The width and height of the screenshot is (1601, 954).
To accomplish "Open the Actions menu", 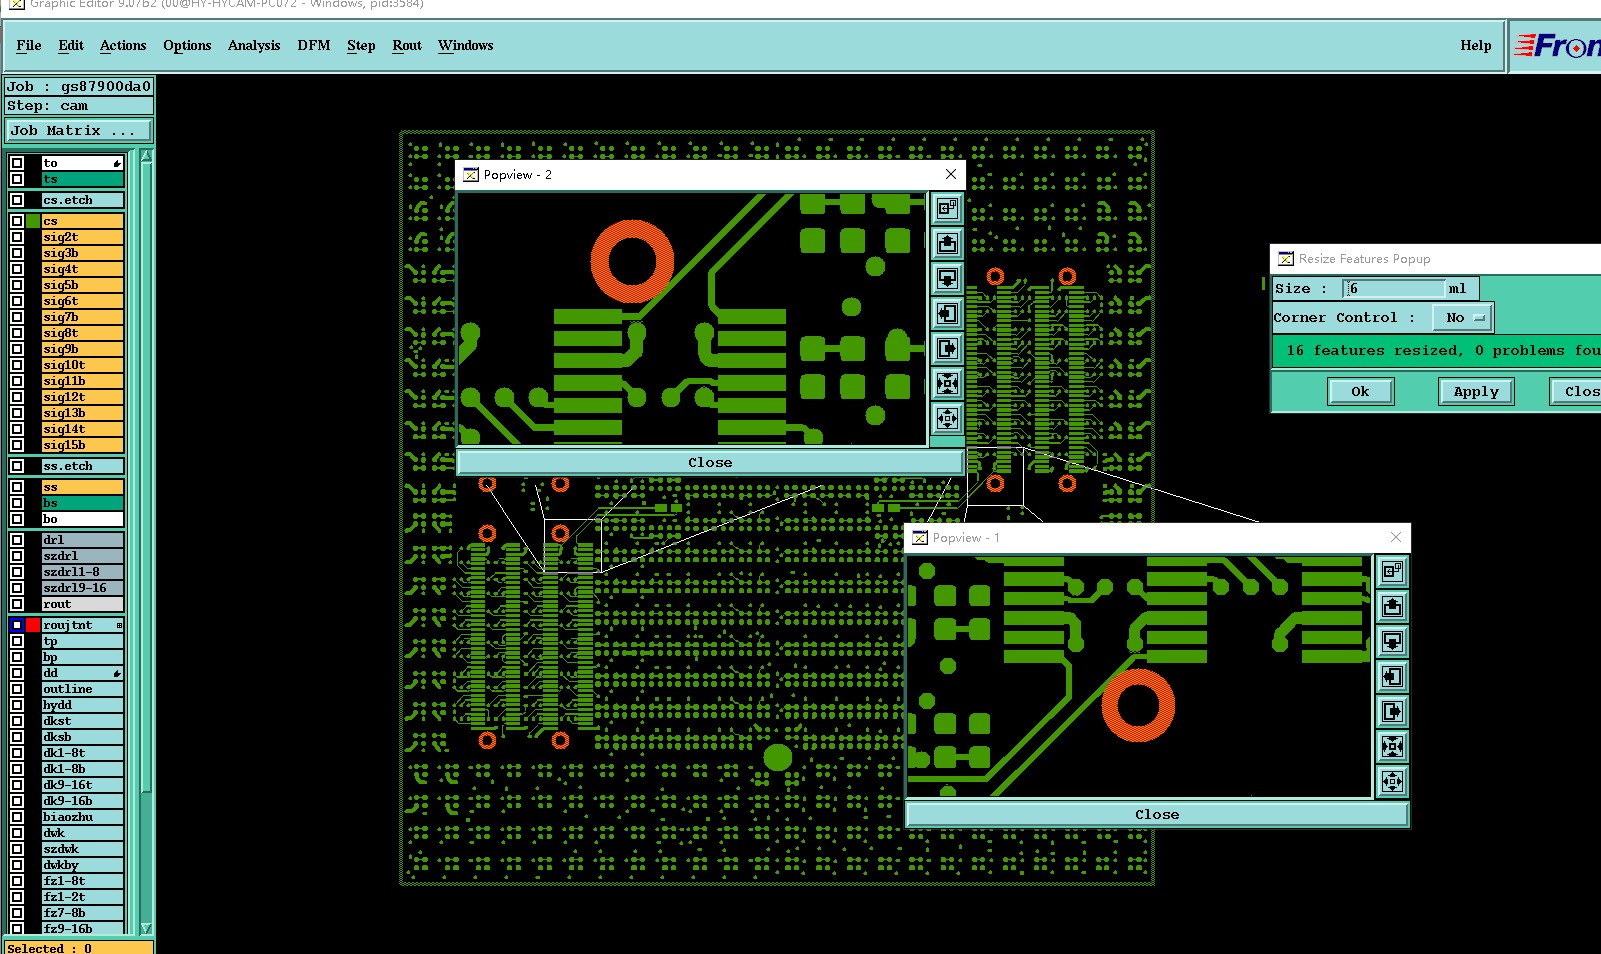I will click(123, 46).
